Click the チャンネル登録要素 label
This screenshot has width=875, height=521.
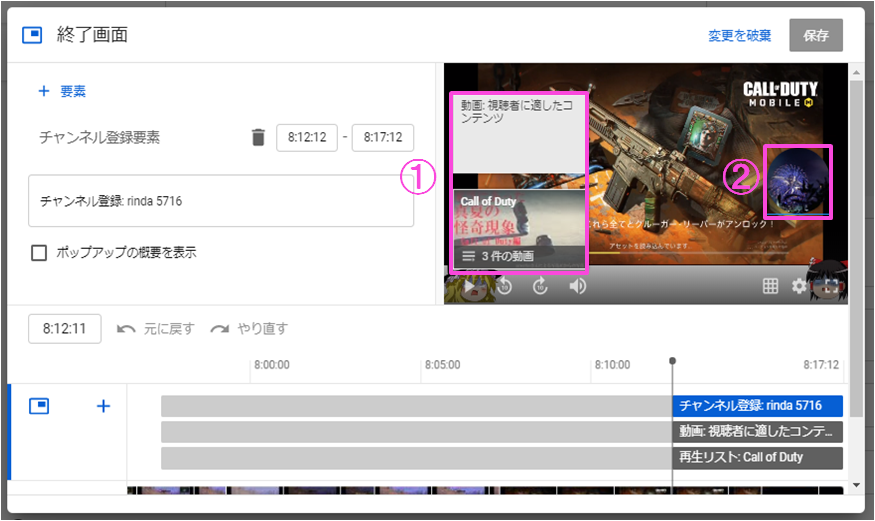[x=100, y=137]
